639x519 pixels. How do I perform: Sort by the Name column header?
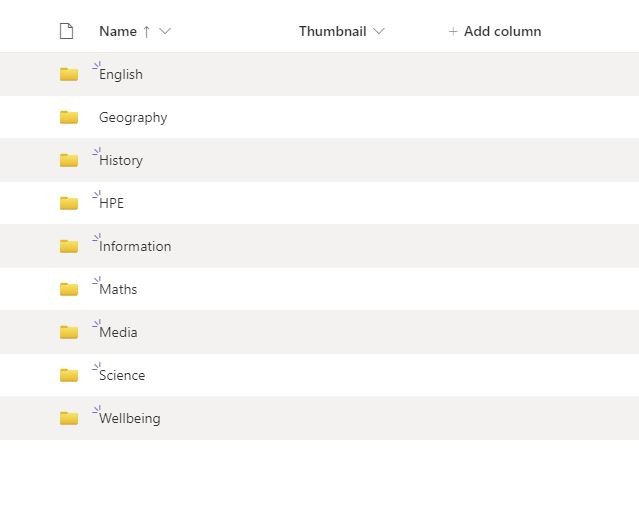click(118, 31)
